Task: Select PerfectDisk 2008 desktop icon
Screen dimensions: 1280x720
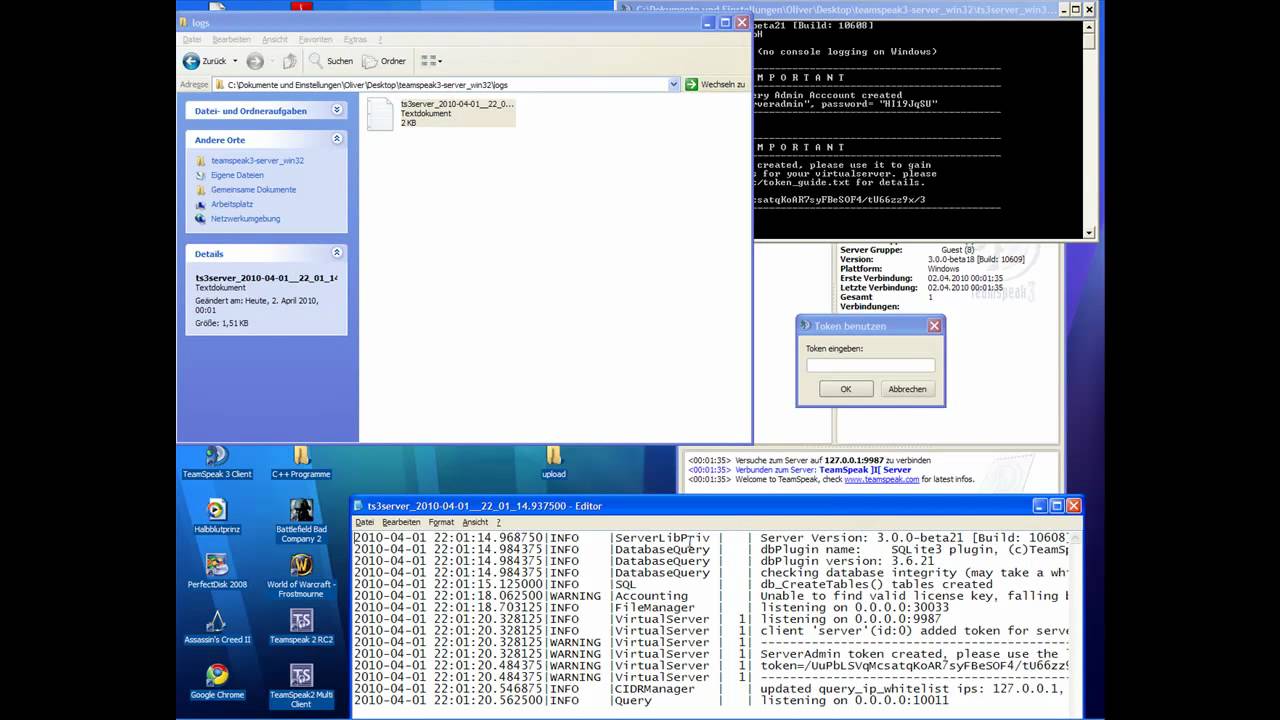Action: [x=217, y=571]
